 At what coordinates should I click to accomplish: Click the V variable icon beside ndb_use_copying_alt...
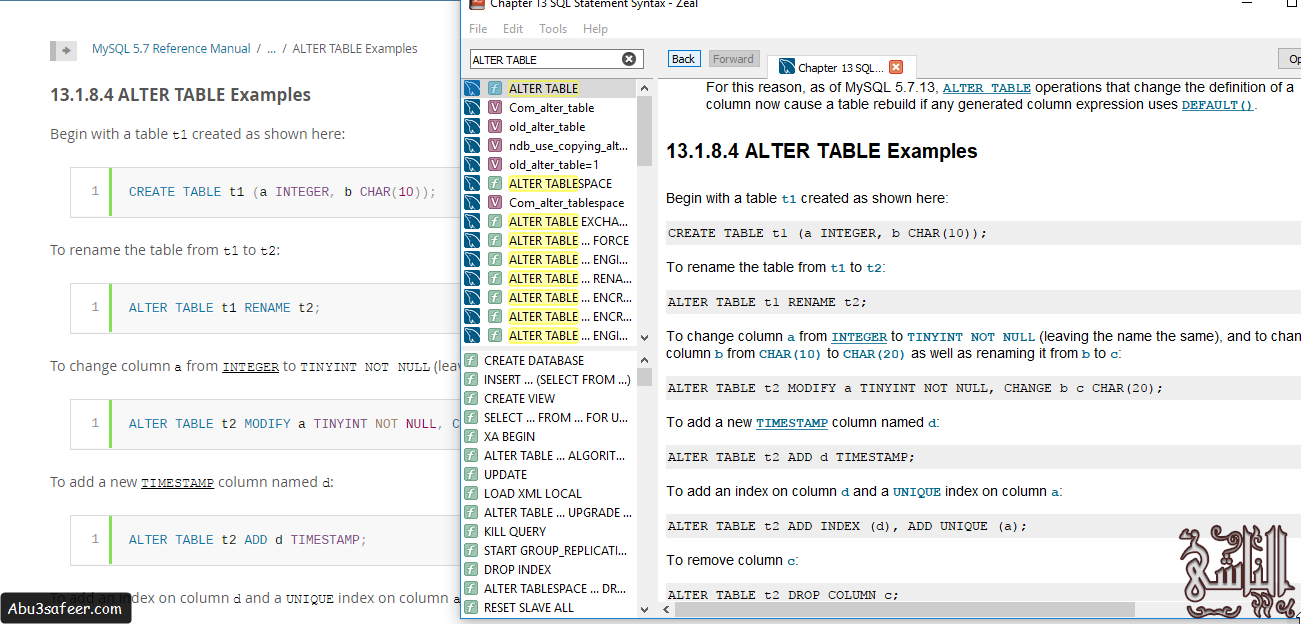coord(495,145)
